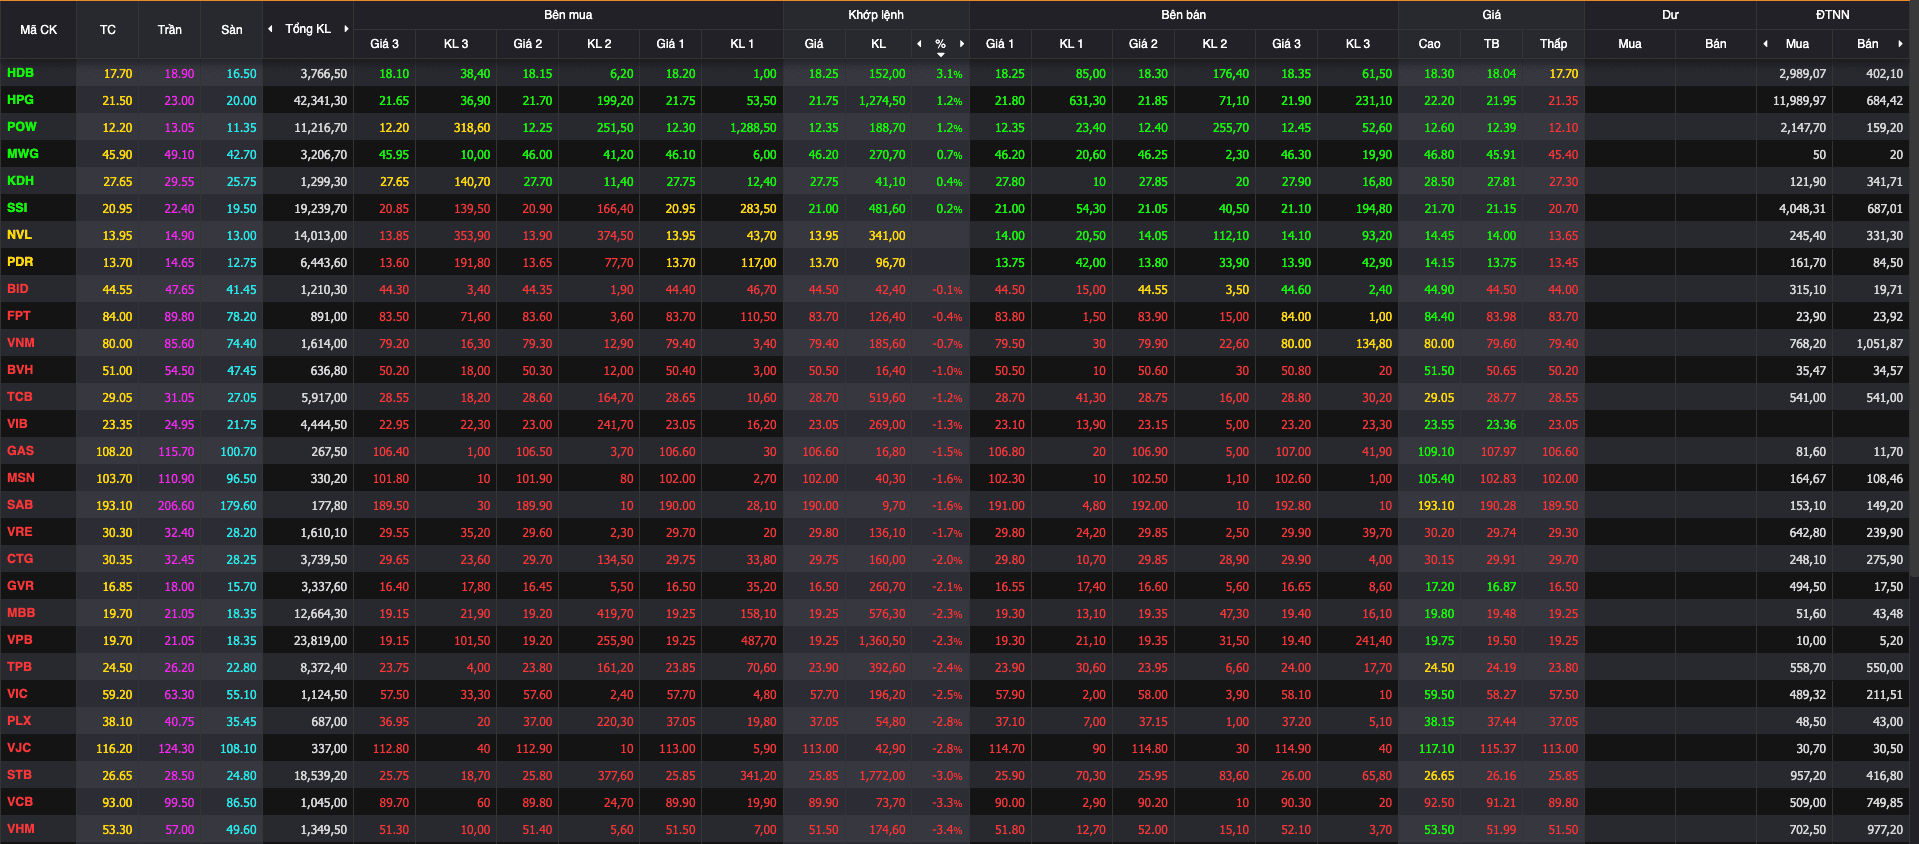The image size is (1919, 844).
Task: Click VJC reference price 116.20
Action: point(113,749)
